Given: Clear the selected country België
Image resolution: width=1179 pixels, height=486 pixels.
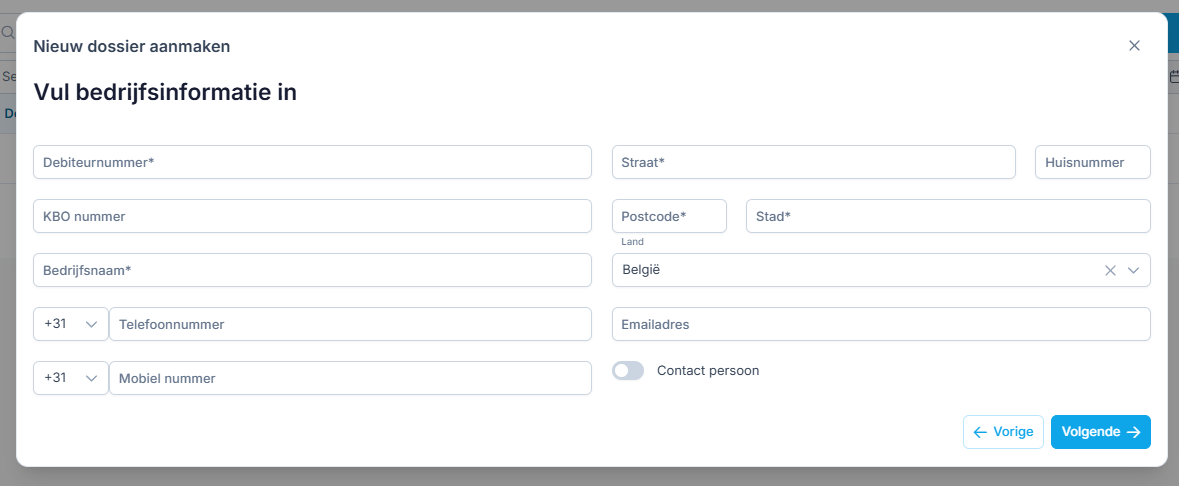Looking at the screenshot, I should click(1110, 270).
